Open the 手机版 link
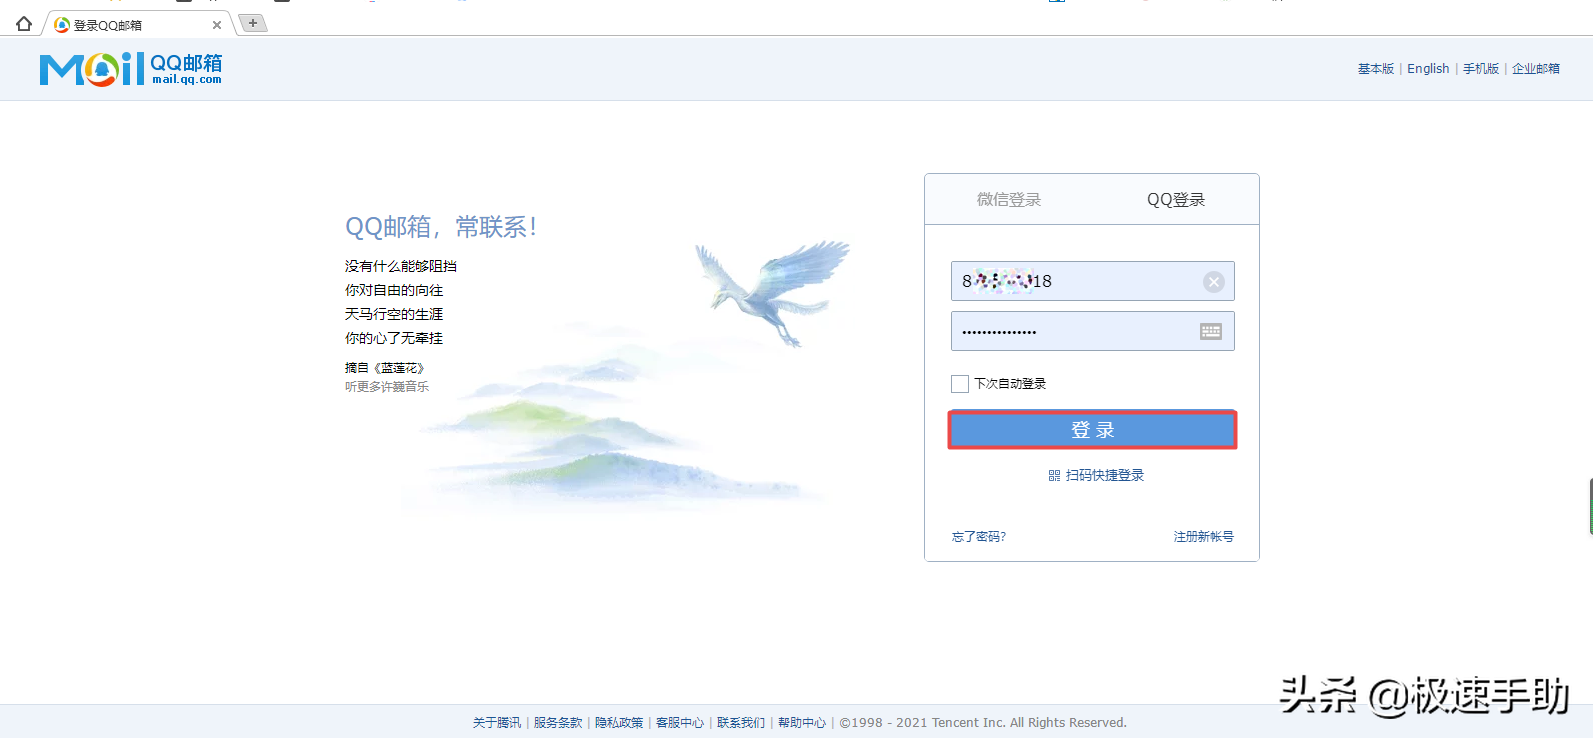Image resolution: width=1593 pixels, height=738 pixels. 1480,69
